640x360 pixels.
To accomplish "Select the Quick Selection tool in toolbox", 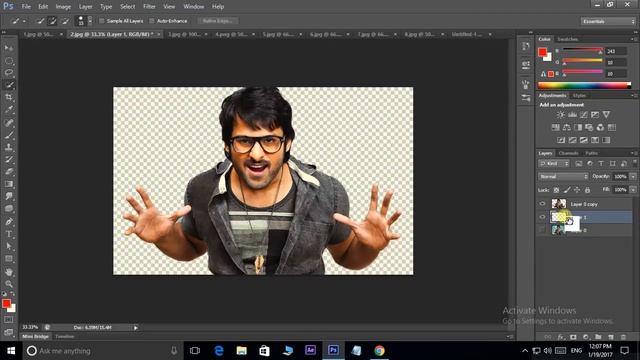I will (x=9, y=85).
